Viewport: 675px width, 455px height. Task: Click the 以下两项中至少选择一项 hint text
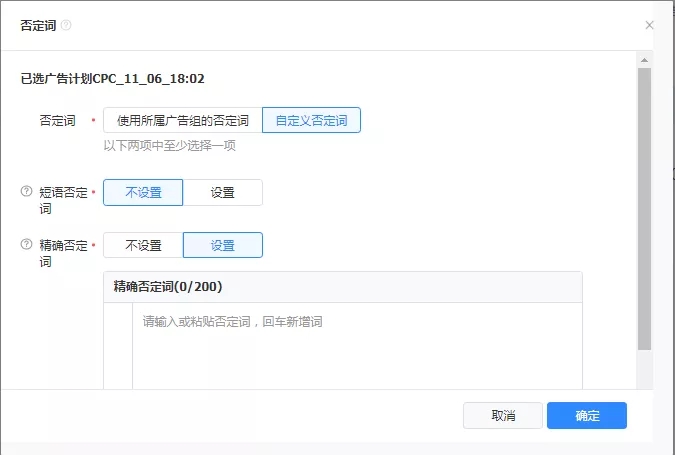tap(169, 146)
